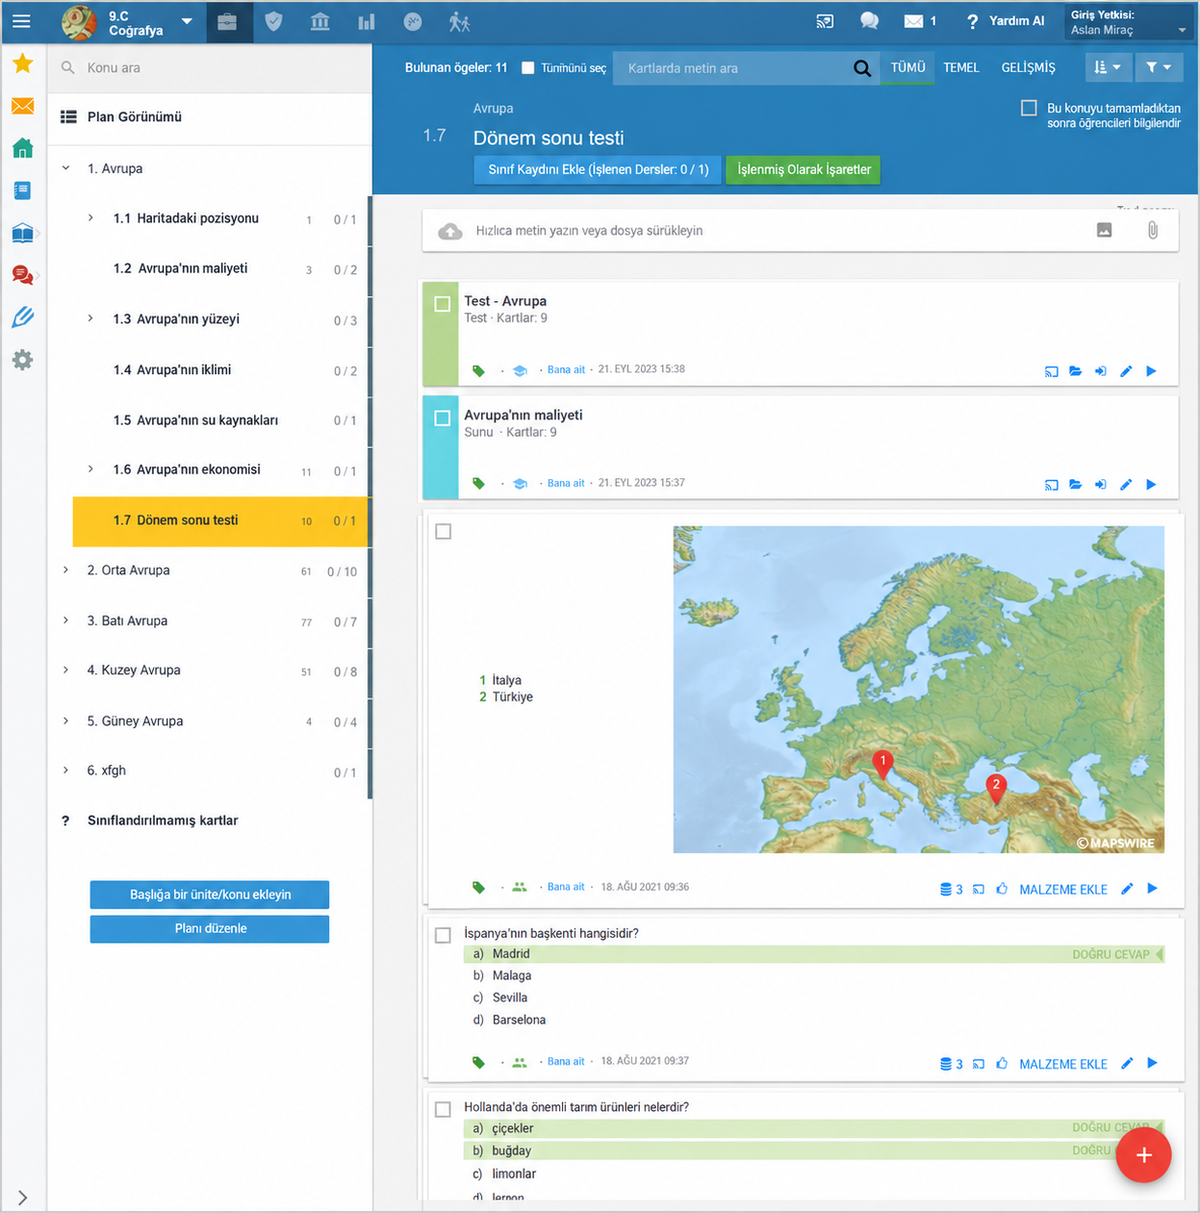The width and height of the screenshot is (1200, 1213).
Task: Click the Kartlarda metin ara search field
Action: tap(734, 68)
